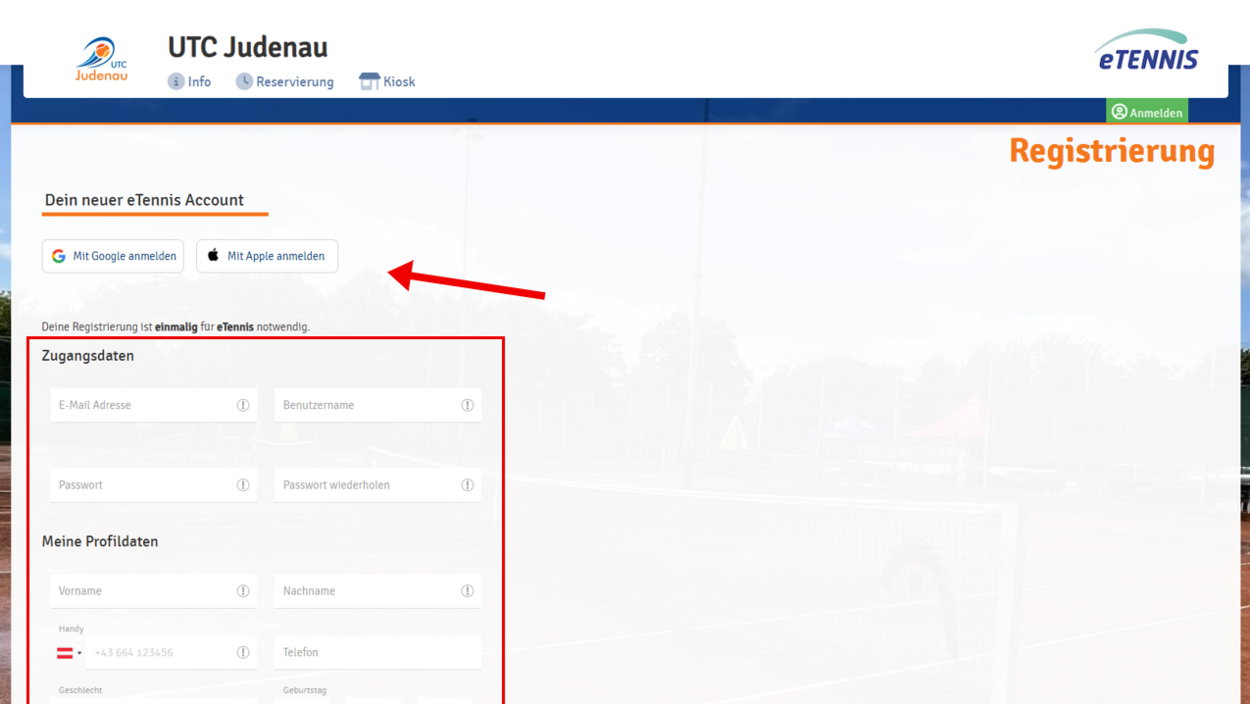Click the info icon in Passwort field
Image resolution: width=1250 pixels, height=704 pixels.
[x=243, y=485]
